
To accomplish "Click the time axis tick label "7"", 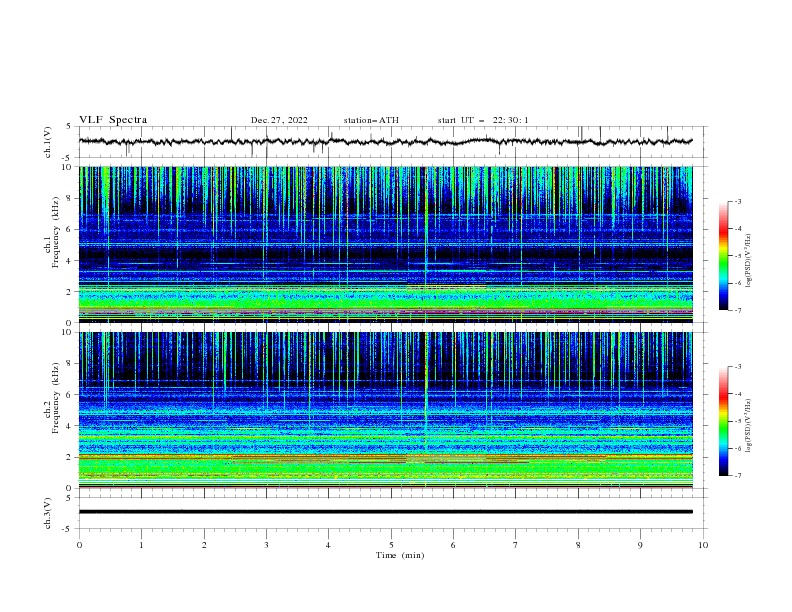I will click(516, 545).
